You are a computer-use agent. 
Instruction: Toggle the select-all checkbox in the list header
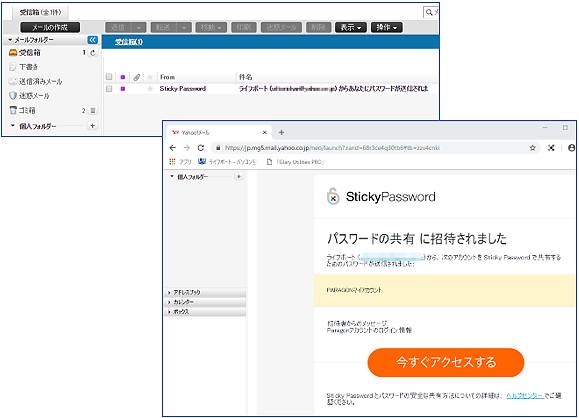tap(109, 77)
